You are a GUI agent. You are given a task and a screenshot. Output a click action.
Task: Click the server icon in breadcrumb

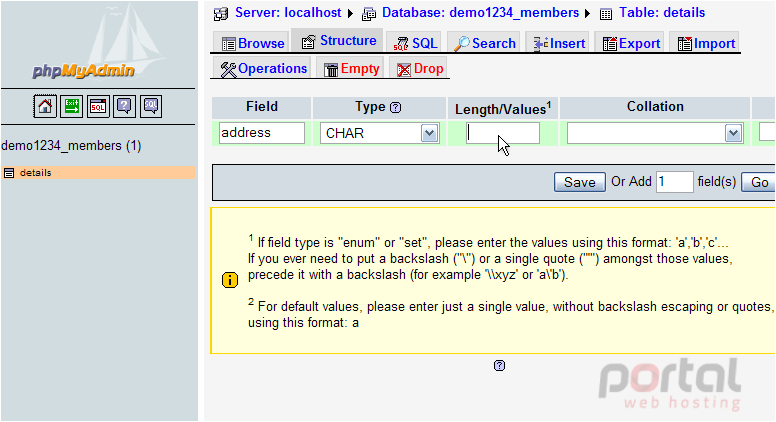pyautogui.click(x=221, y=14)
